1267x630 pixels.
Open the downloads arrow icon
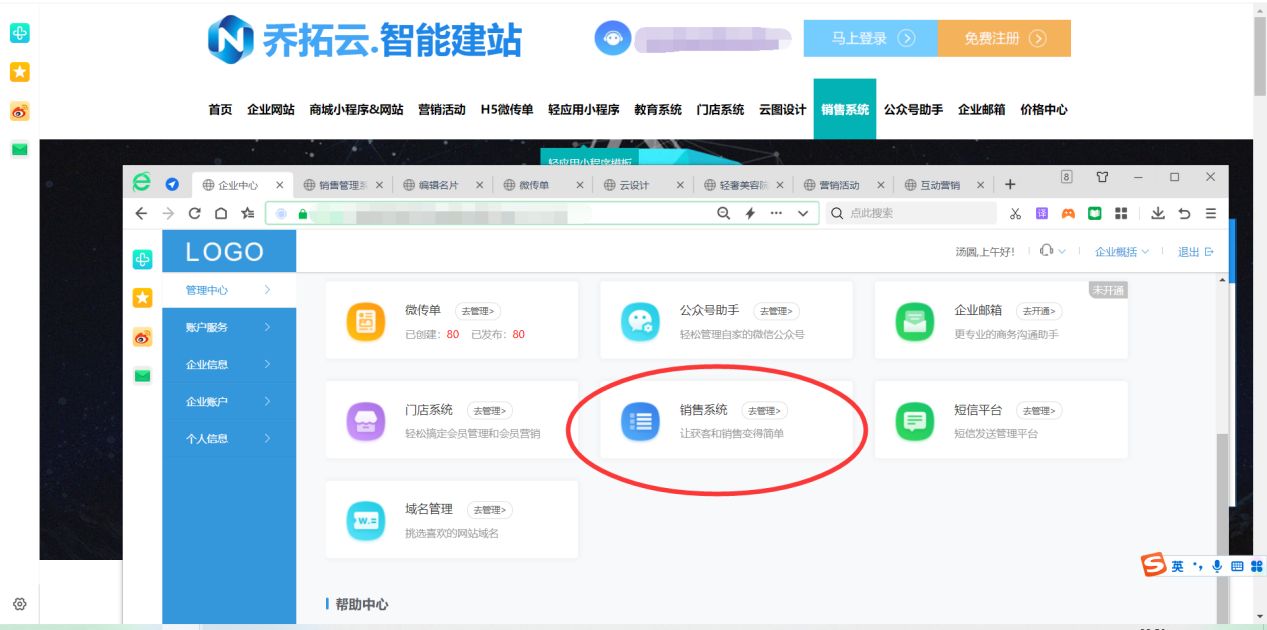(1158, 213)
